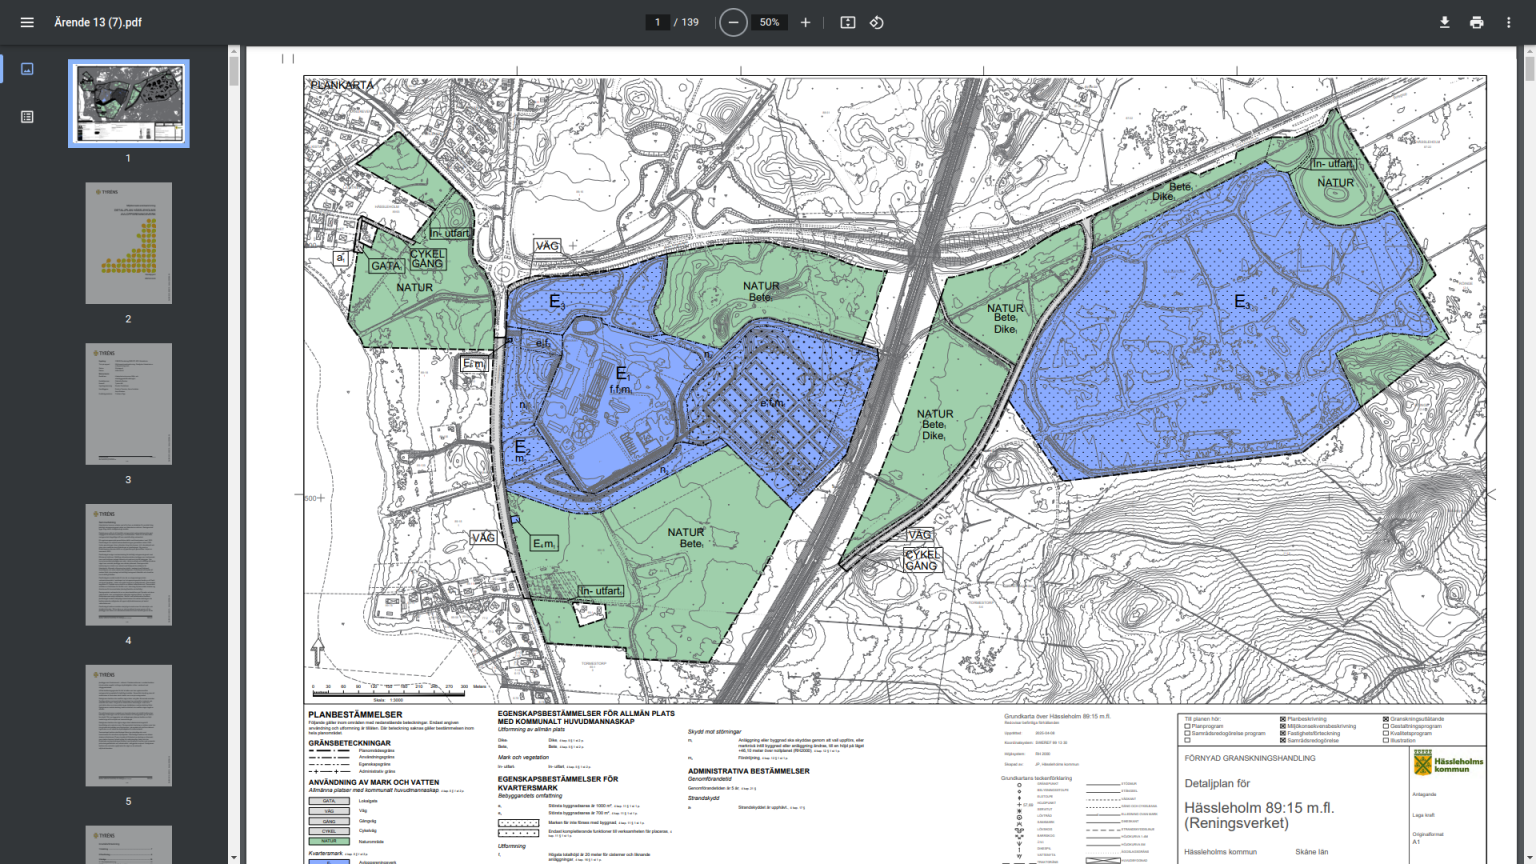Viewport: 1536px width, 864px height.
Task: Open the more actions three-dot menu
Action: coord(1508,22)
